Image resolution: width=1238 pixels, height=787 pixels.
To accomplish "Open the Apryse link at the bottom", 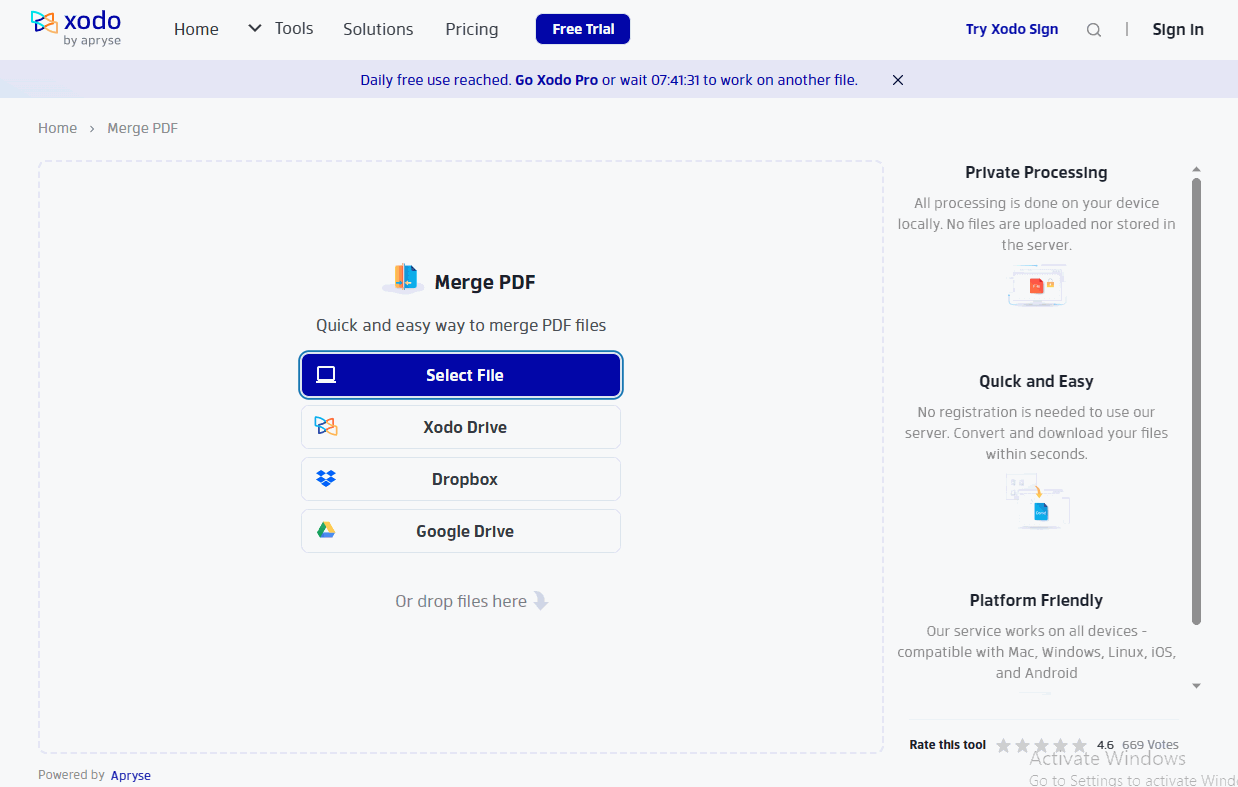I will [131, 775].
